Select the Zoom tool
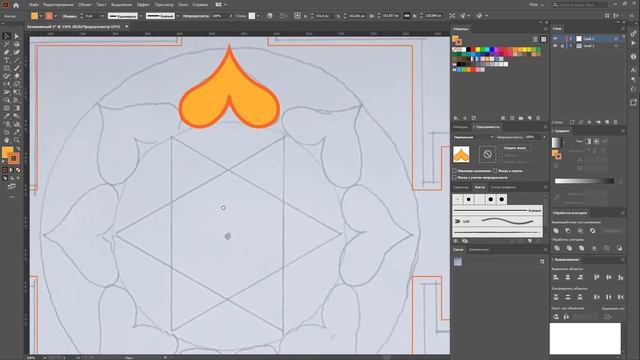Image resolution: width=640 pixels, height=360 pixels. 17,140
